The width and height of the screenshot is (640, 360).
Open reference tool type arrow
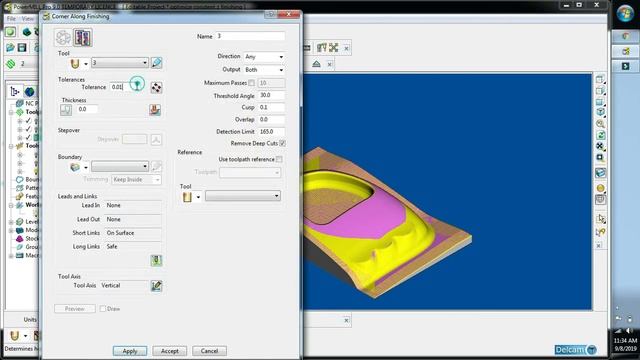point(198,197)
